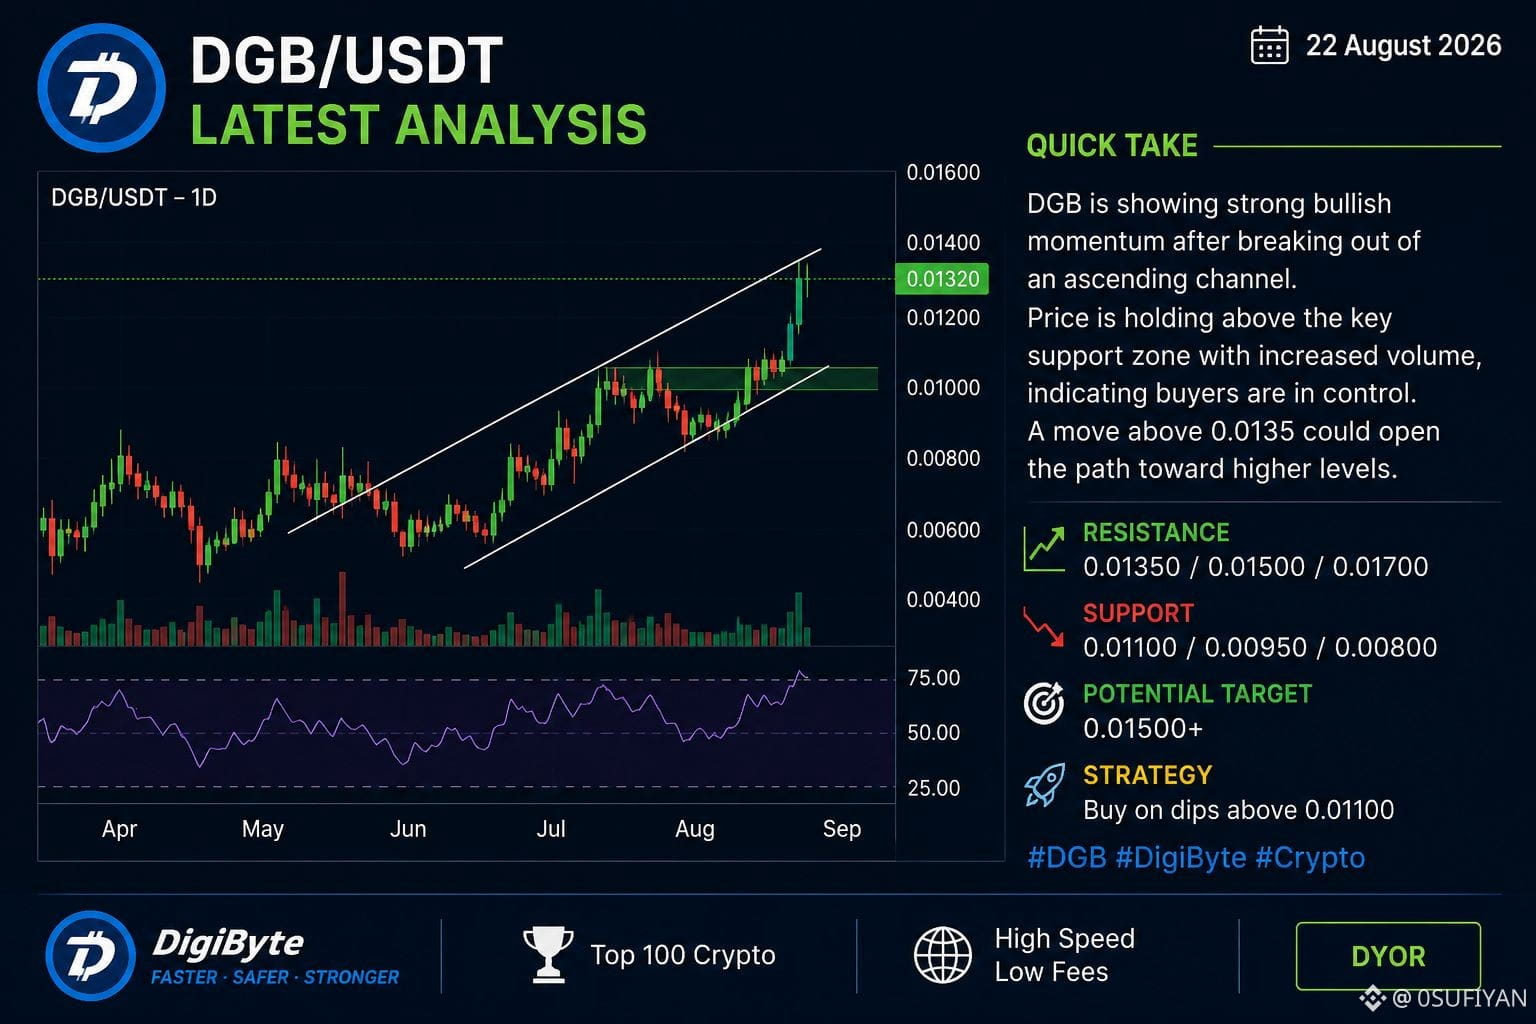The width and height of the screenshot is (1536, 1024).
Task: Click the calendar icon beside the date
Action: pos(1270,46)
